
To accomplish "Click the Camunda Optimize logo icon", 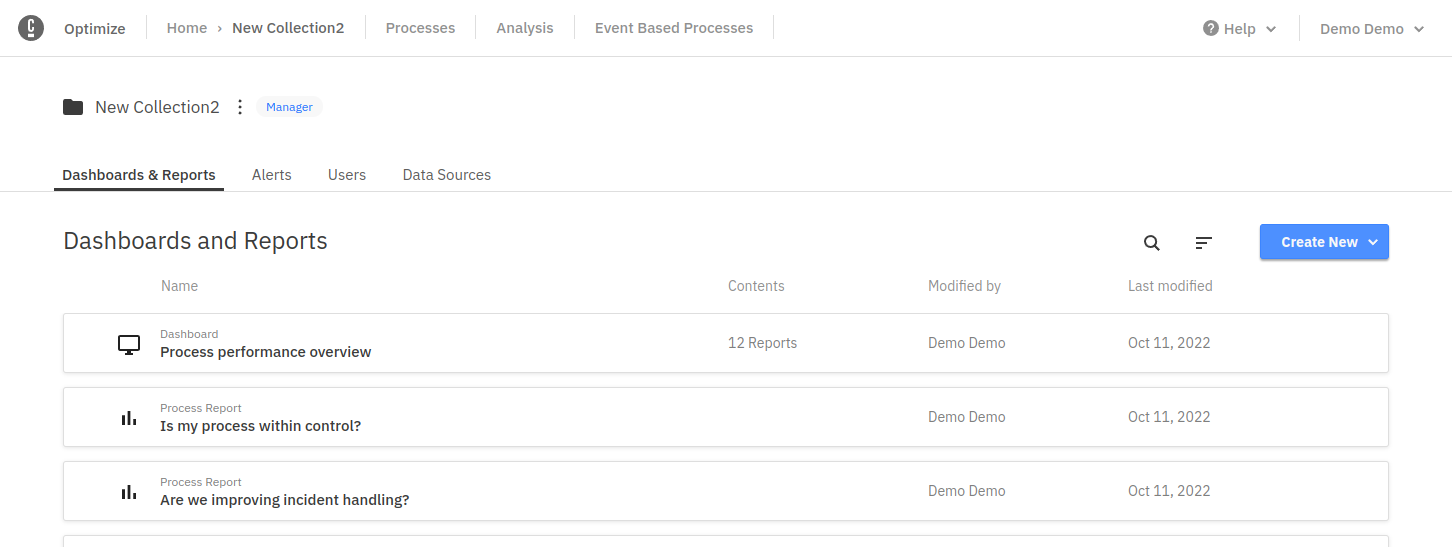I will [31, 28].
